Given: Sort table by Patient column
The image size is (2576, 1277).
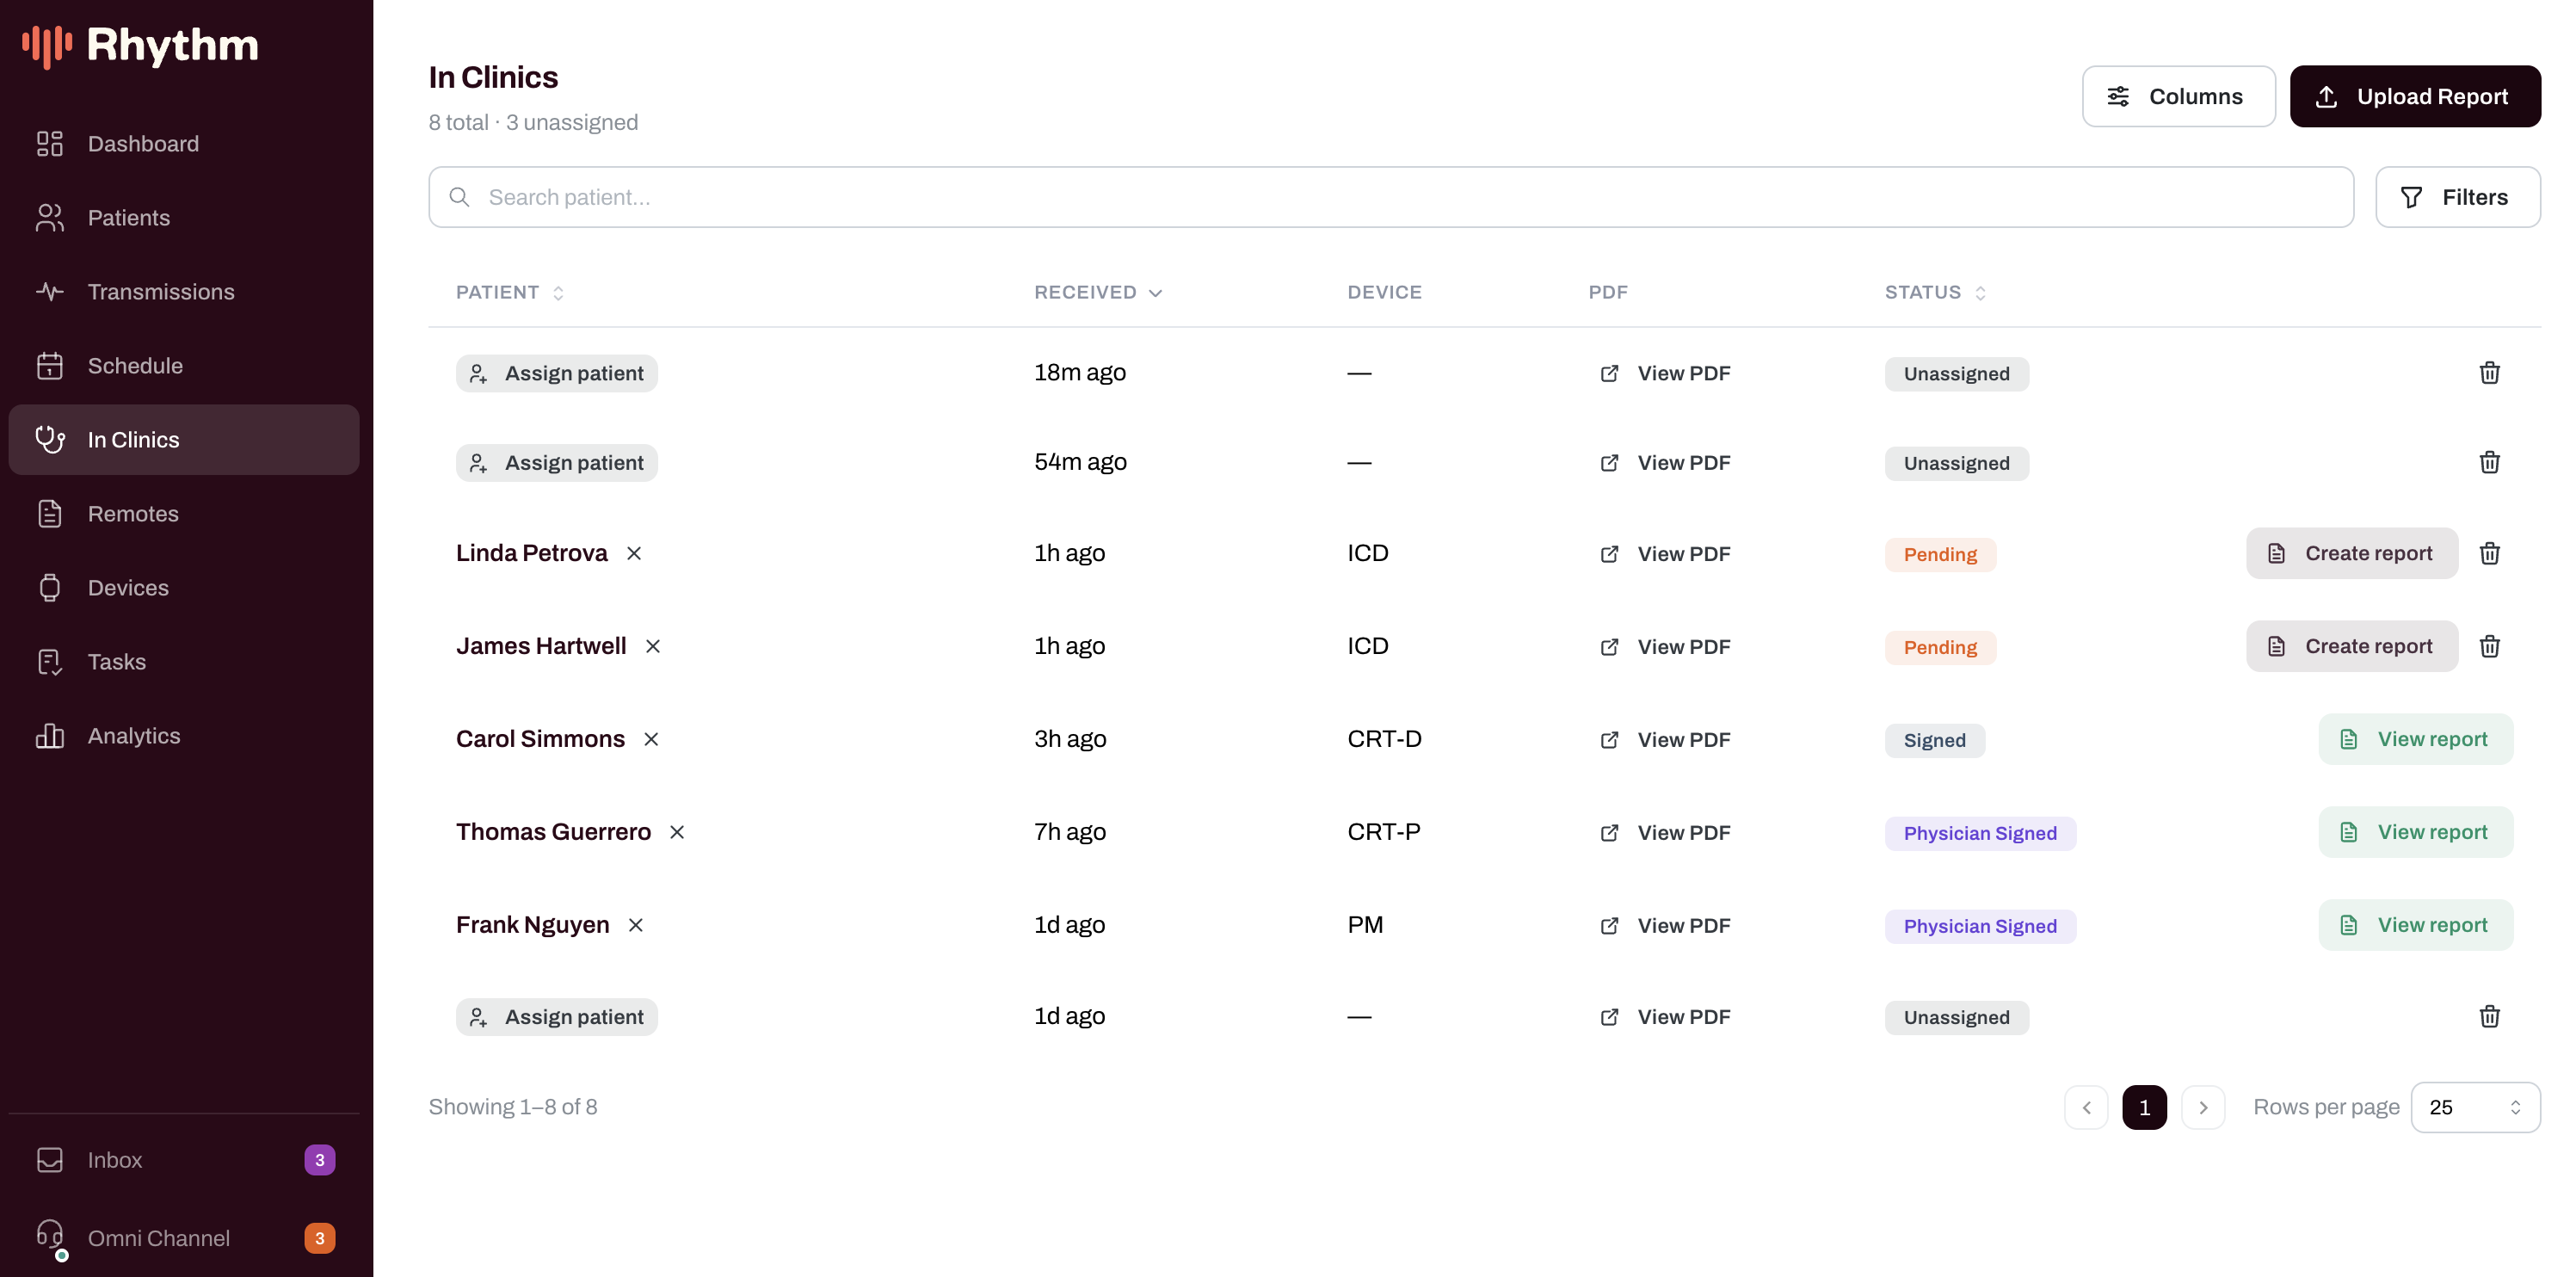Looking at the screenshot, I should tap(510, 292).
